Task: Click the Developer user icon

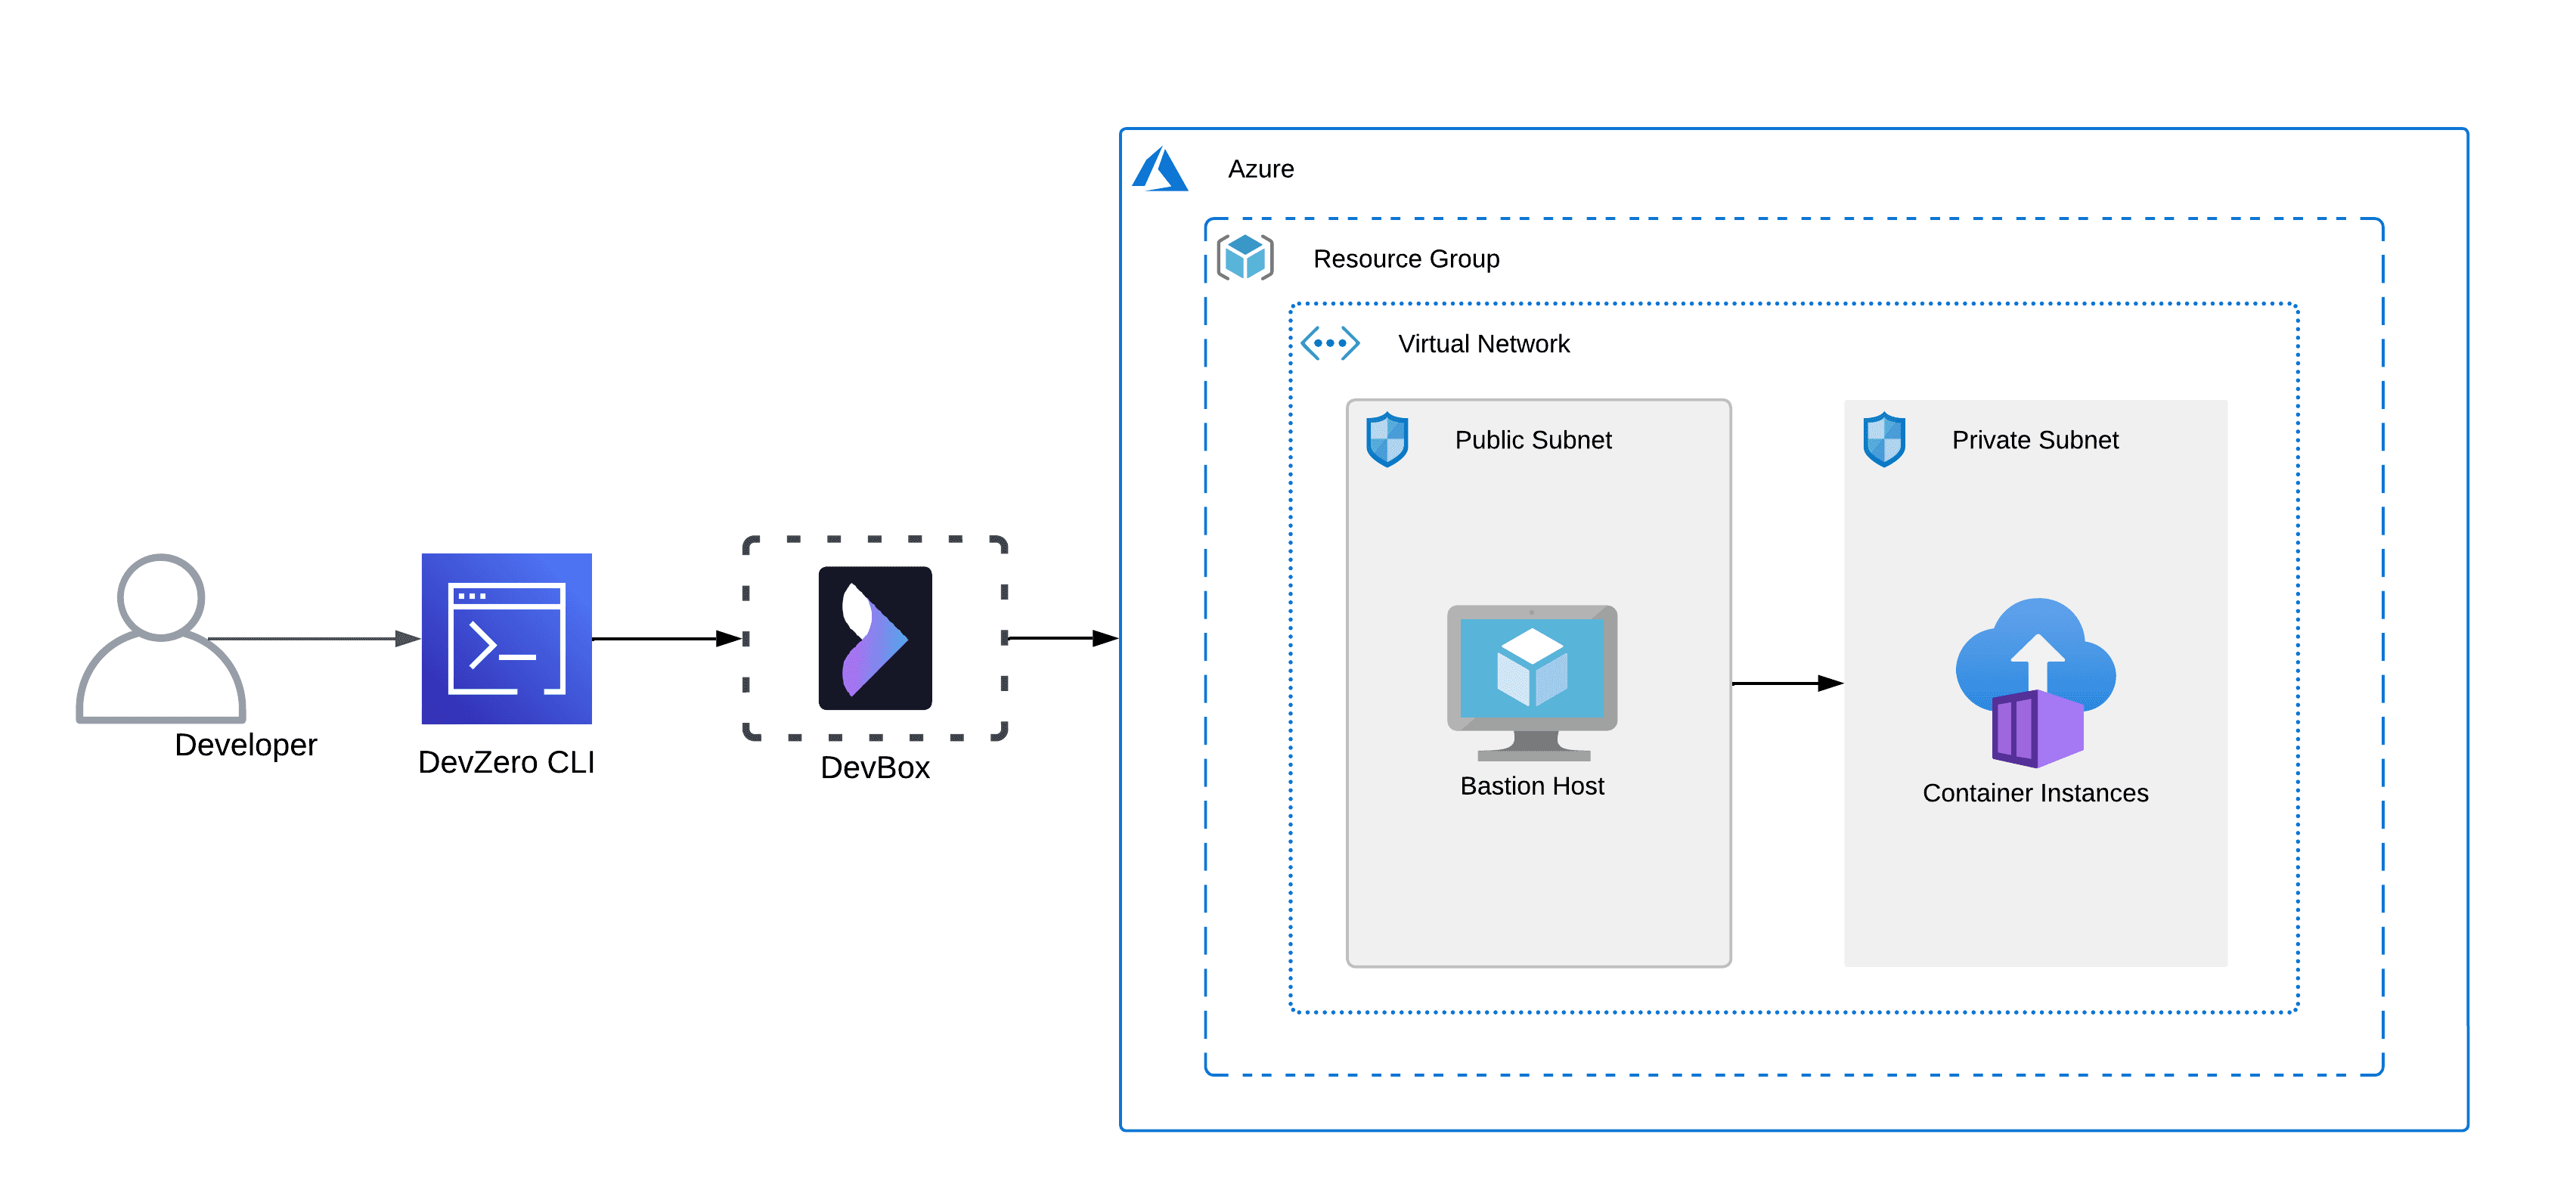Action: tap(161, 638)
